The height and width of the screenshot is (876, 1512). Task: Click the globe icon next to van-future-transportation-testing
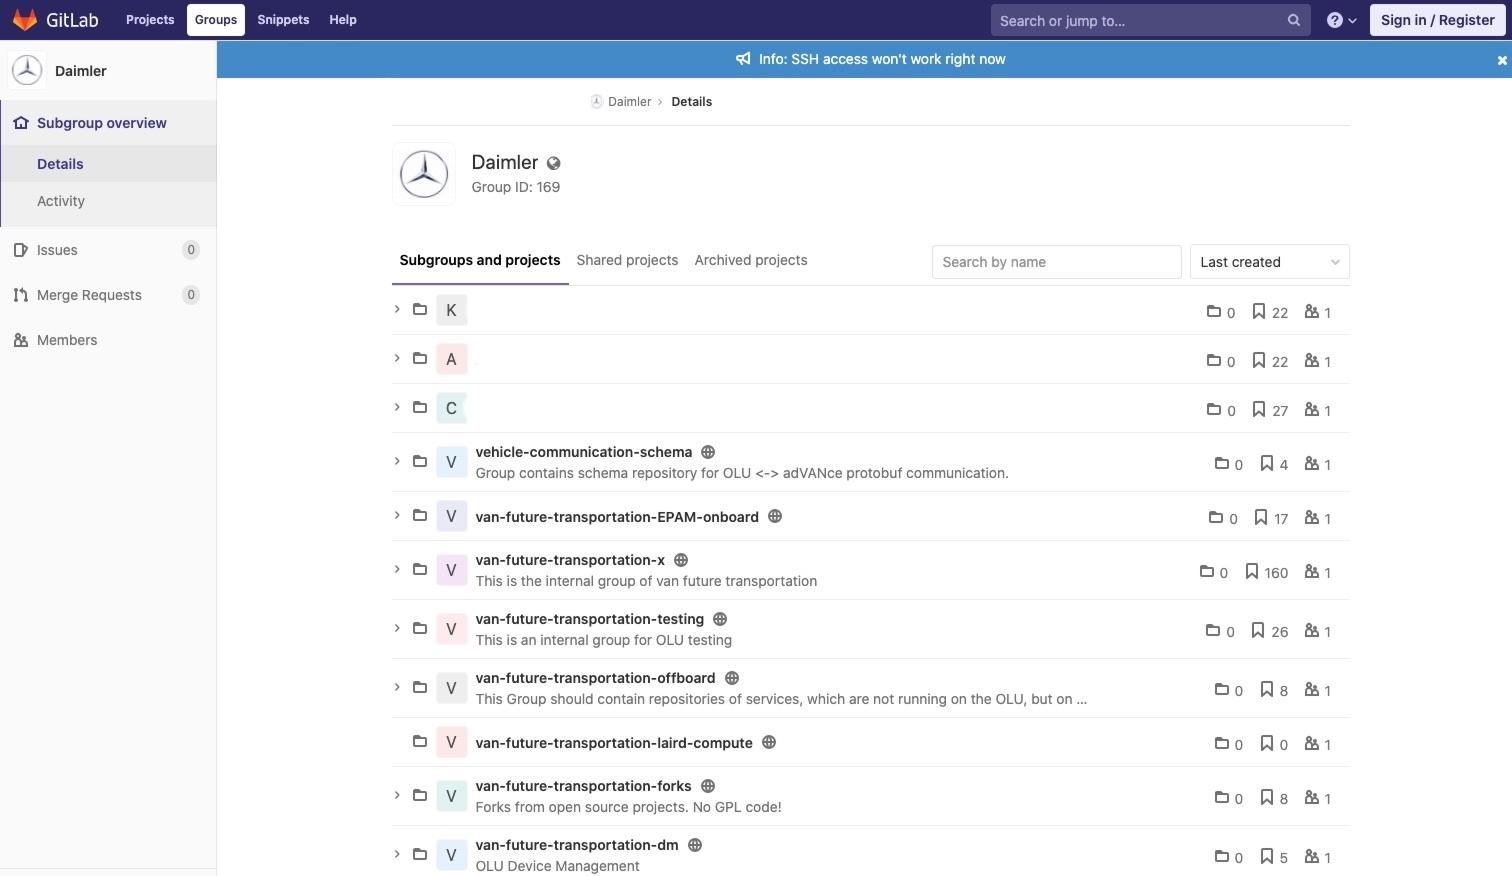[x=720, y=619]
